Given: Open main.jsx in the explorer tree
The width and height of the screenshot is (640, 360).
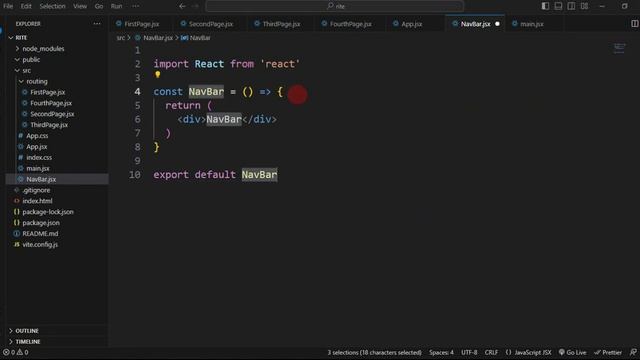Looking at the screenshot, I should click(57, 168).
